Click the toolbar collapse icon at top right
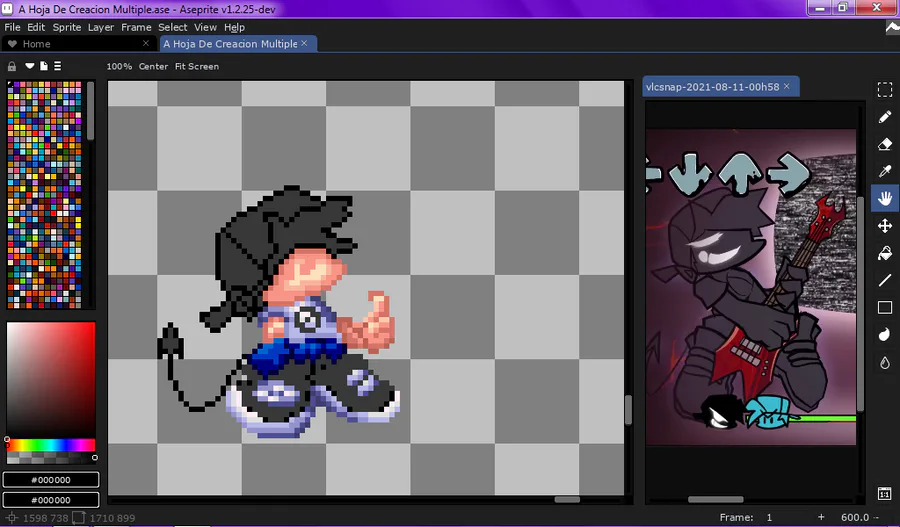The height and width of the screenshot is (527, 900). [x=891, y=27]
